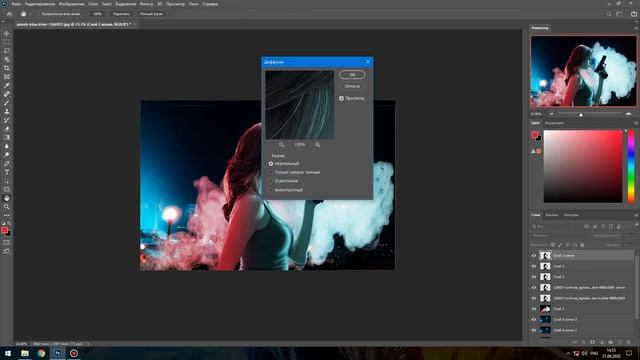Zoom in the Diffuse dialog preview

tap(317, 144)
